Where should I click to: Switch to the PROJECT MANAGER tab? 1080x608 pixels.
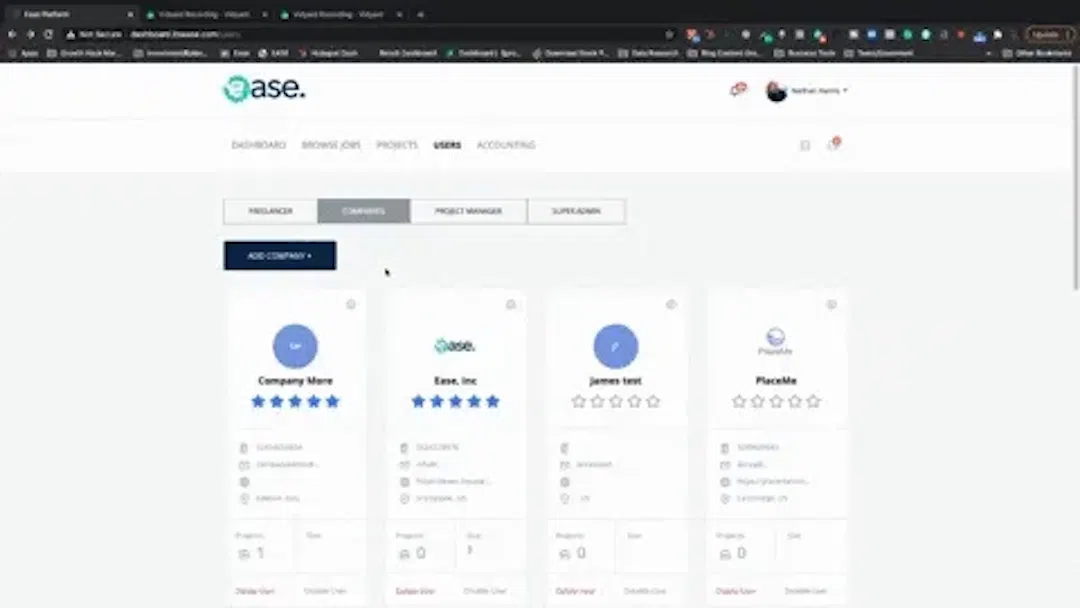pos(468,211)
